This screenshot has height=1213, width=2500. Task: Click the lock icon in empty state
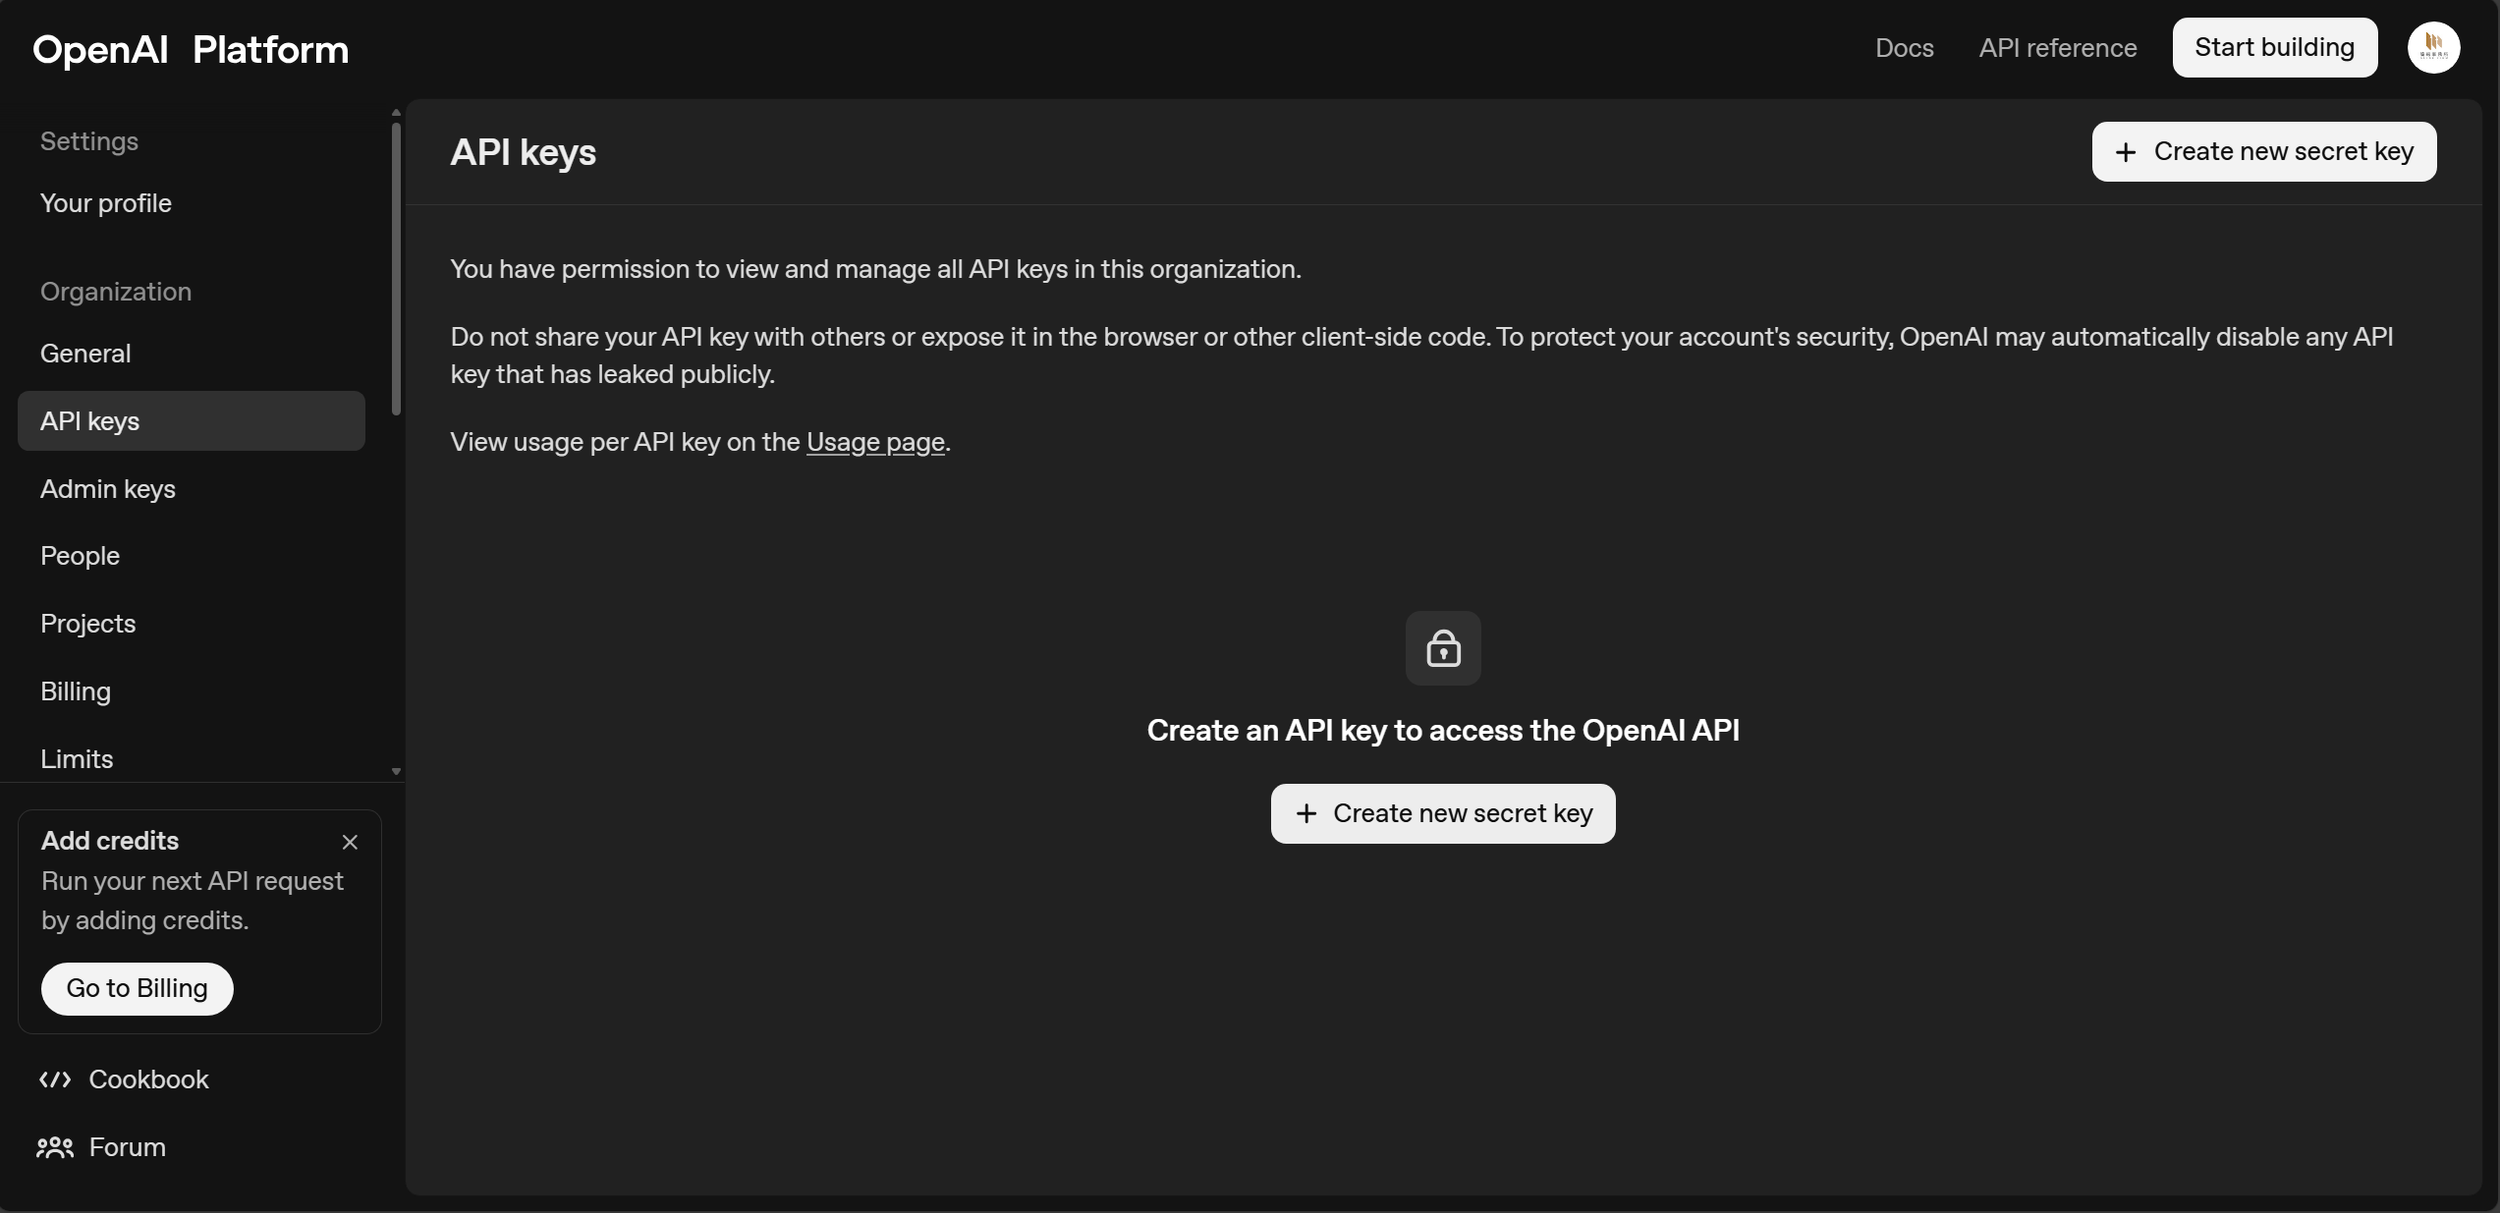tap(1442, 649)
